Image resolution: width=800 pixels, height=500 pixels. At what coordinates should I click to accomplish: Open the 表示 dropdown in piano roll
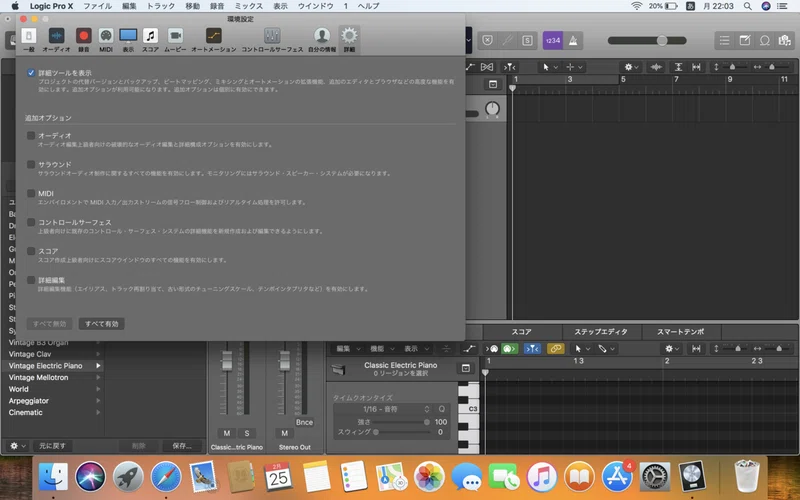[x=416, y=348]
